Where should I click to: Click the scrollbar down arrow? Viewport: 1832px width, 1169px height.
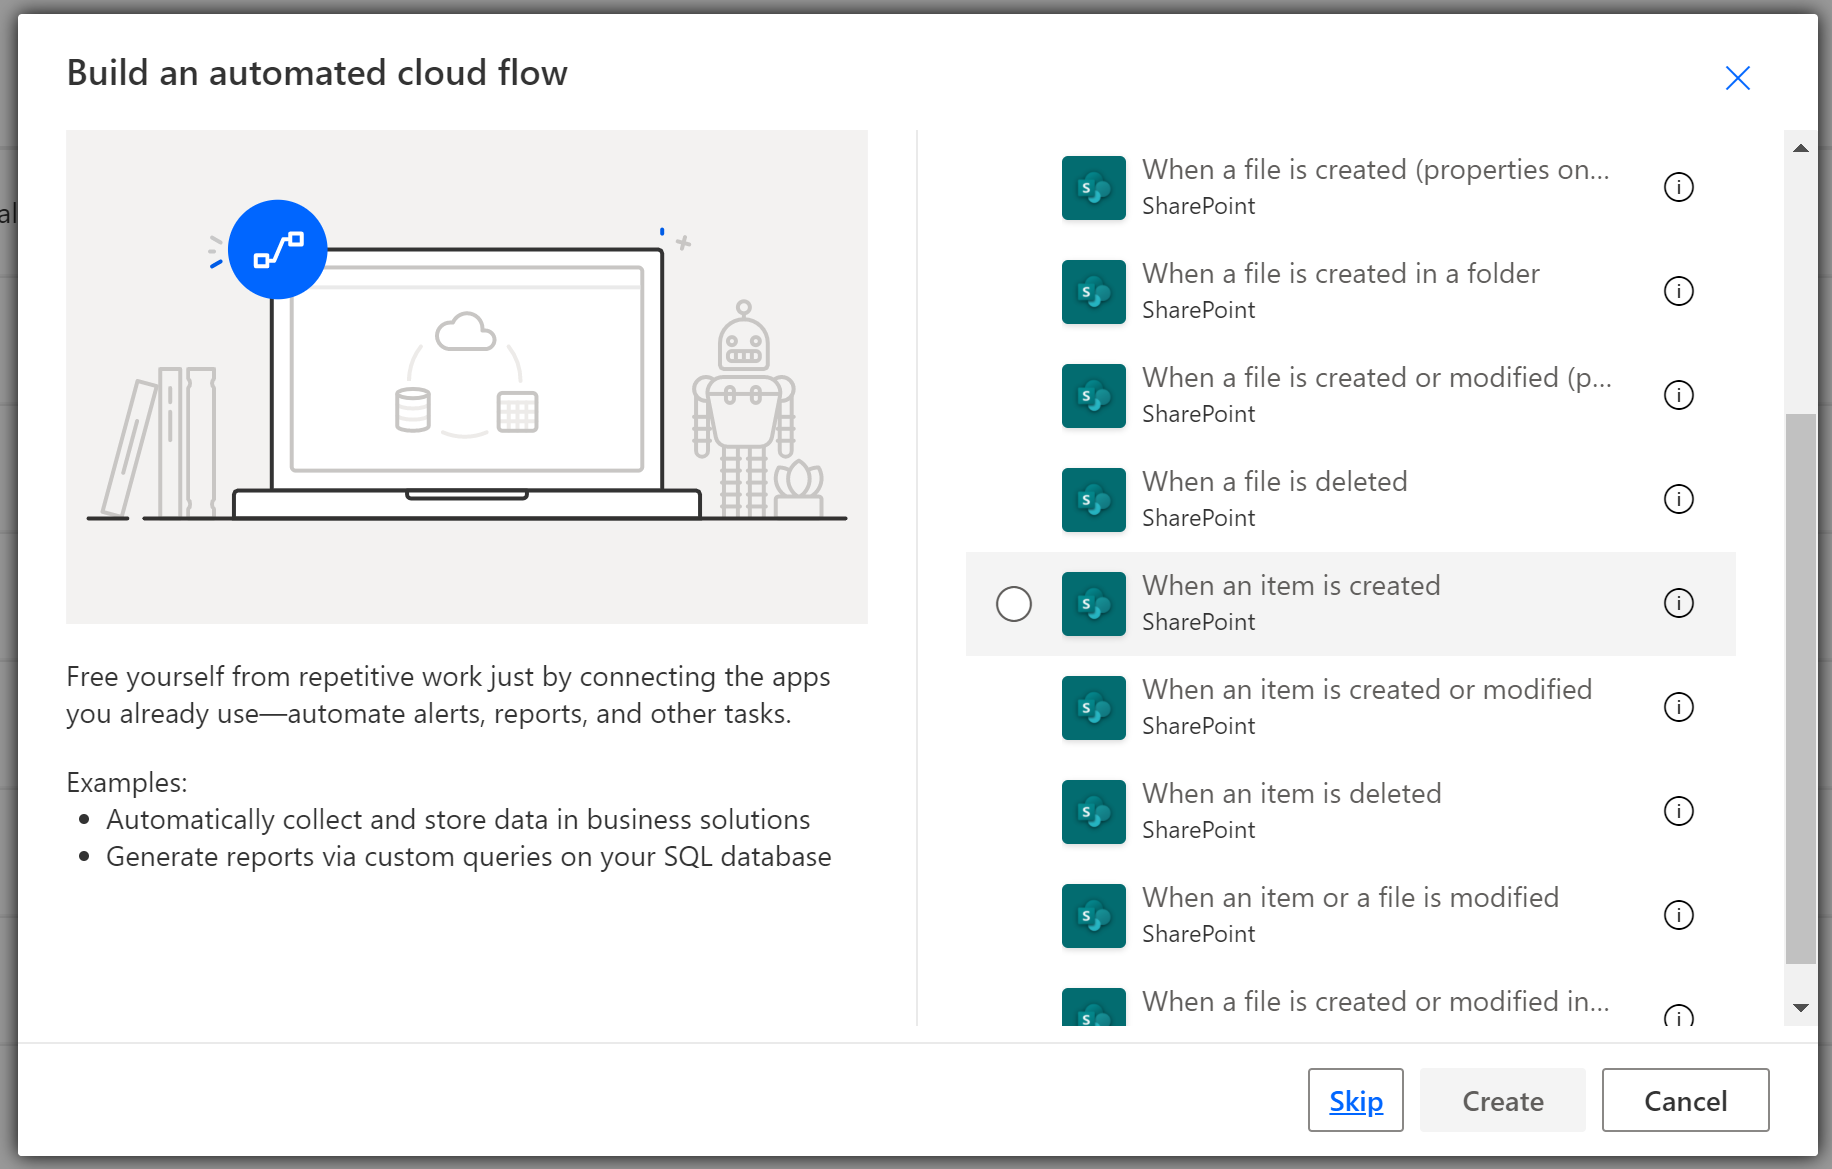(1801, 1009)
